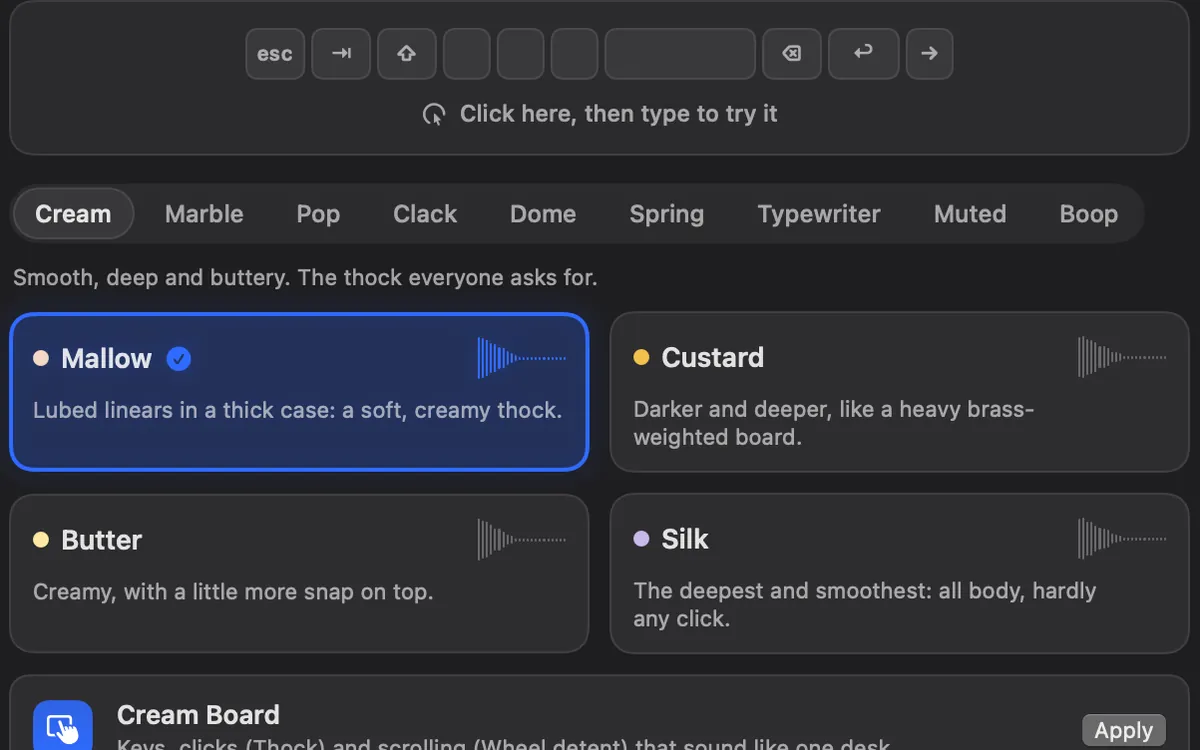1200x750 pixels.
Task: Choose the Silk sound card
Action: click(x=899, y=574)
